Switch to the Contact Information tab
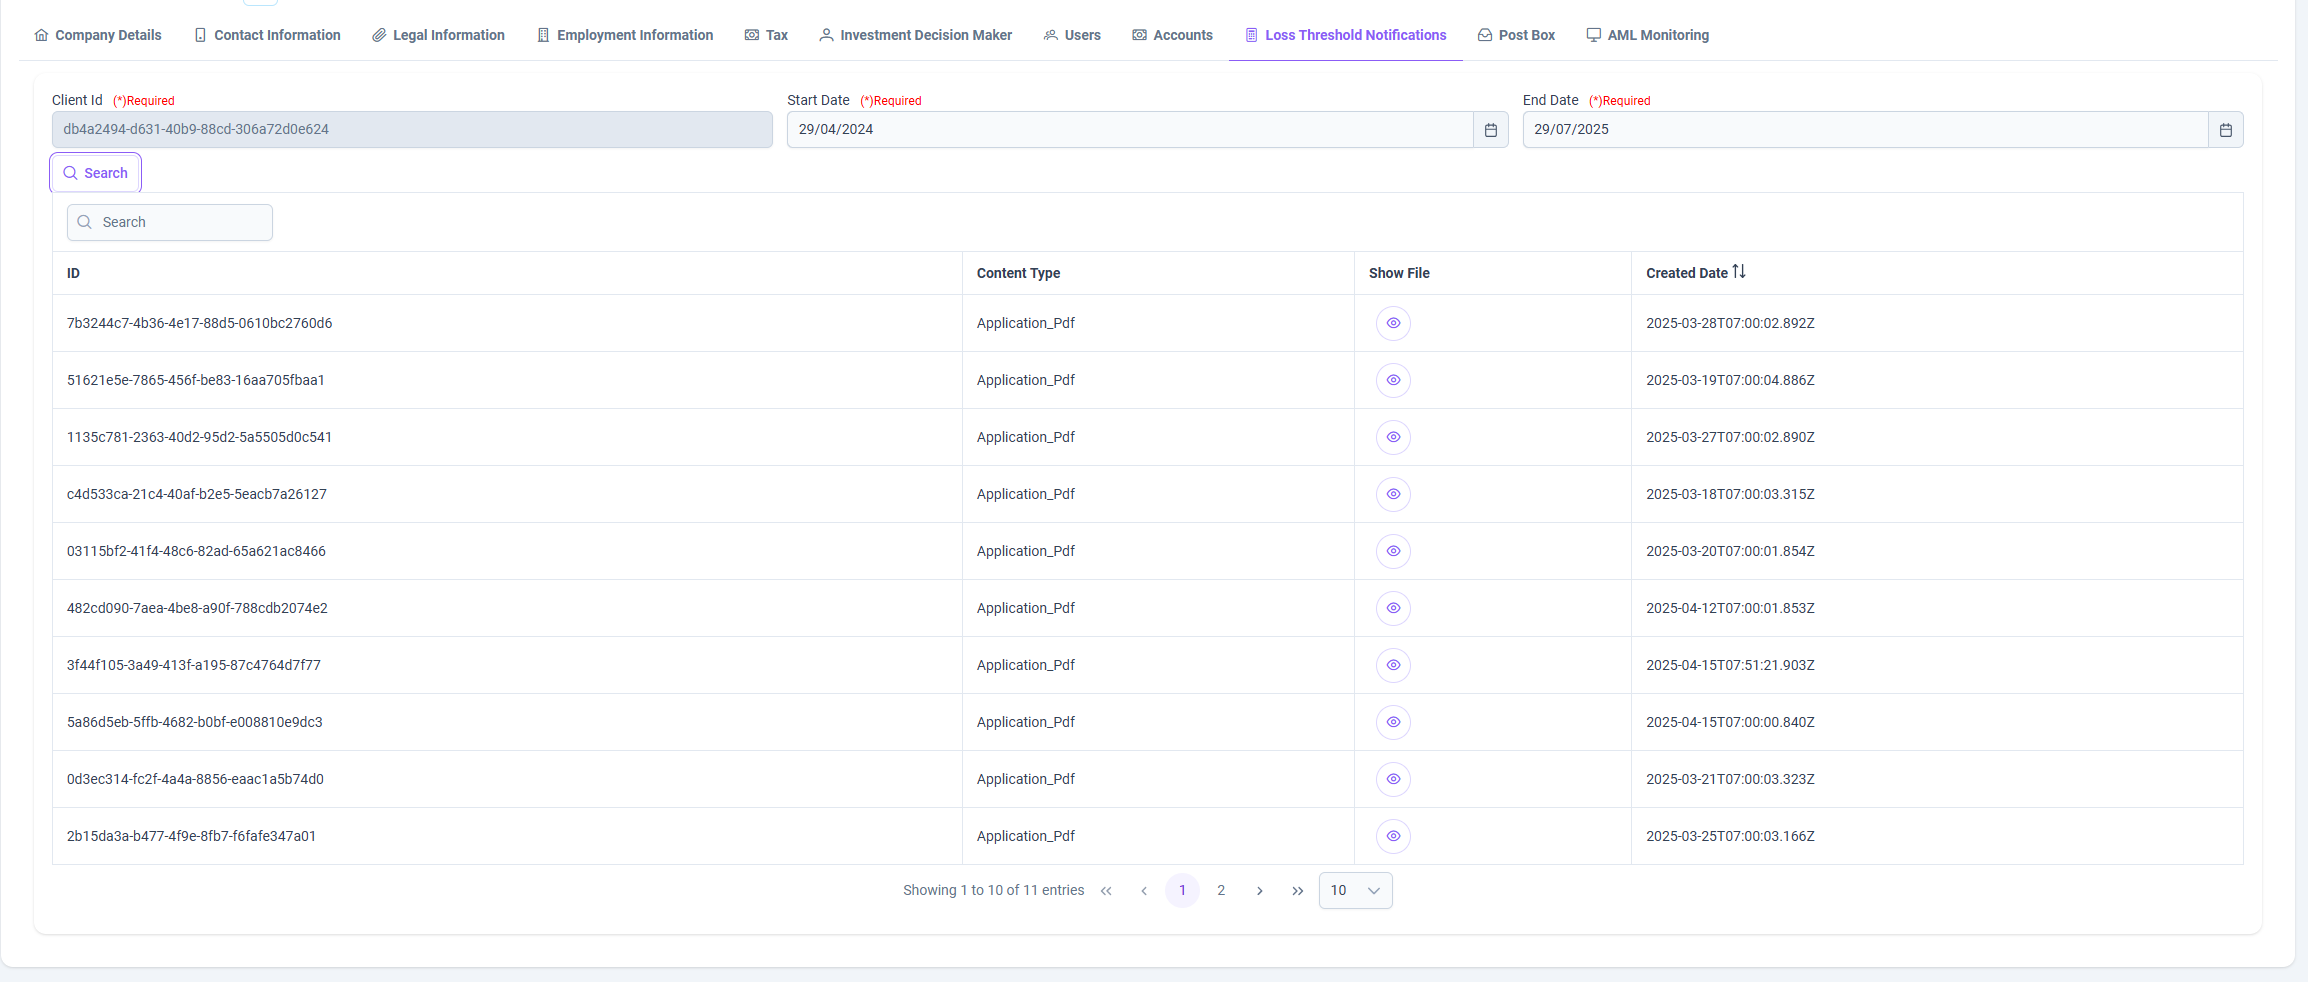This screenshot has width=2308, height=982. tap(267, 35)
